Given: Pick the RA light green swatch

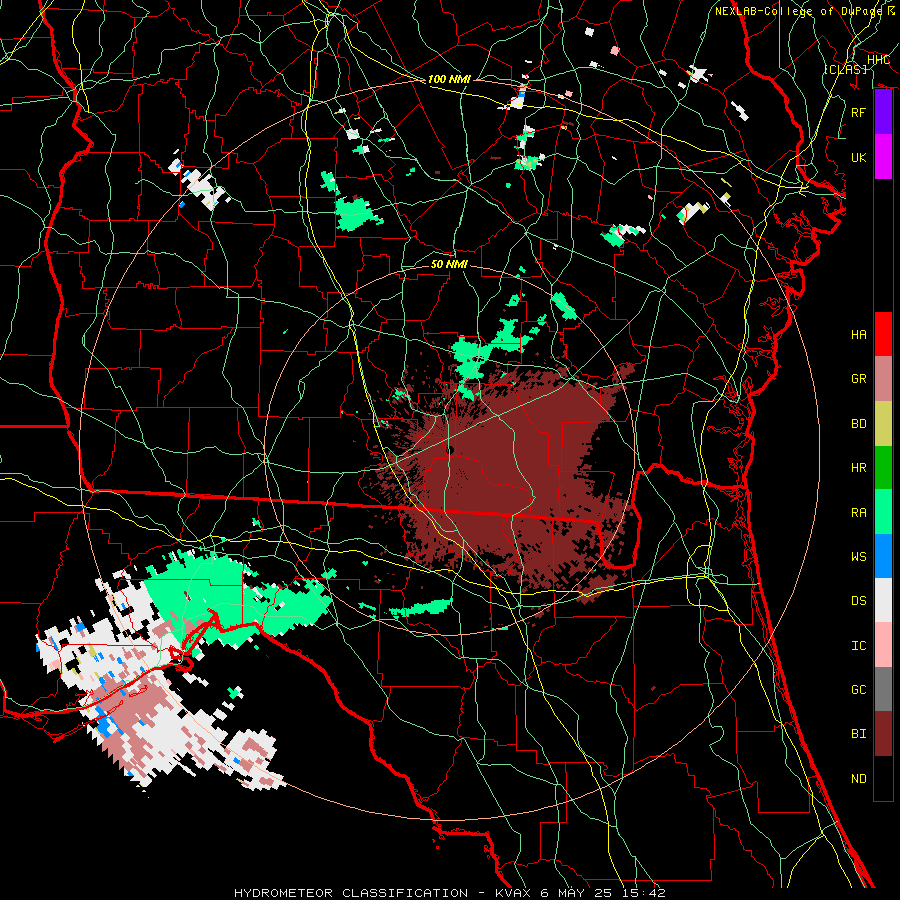Looking at the screenshot, I should pos(883,512).
